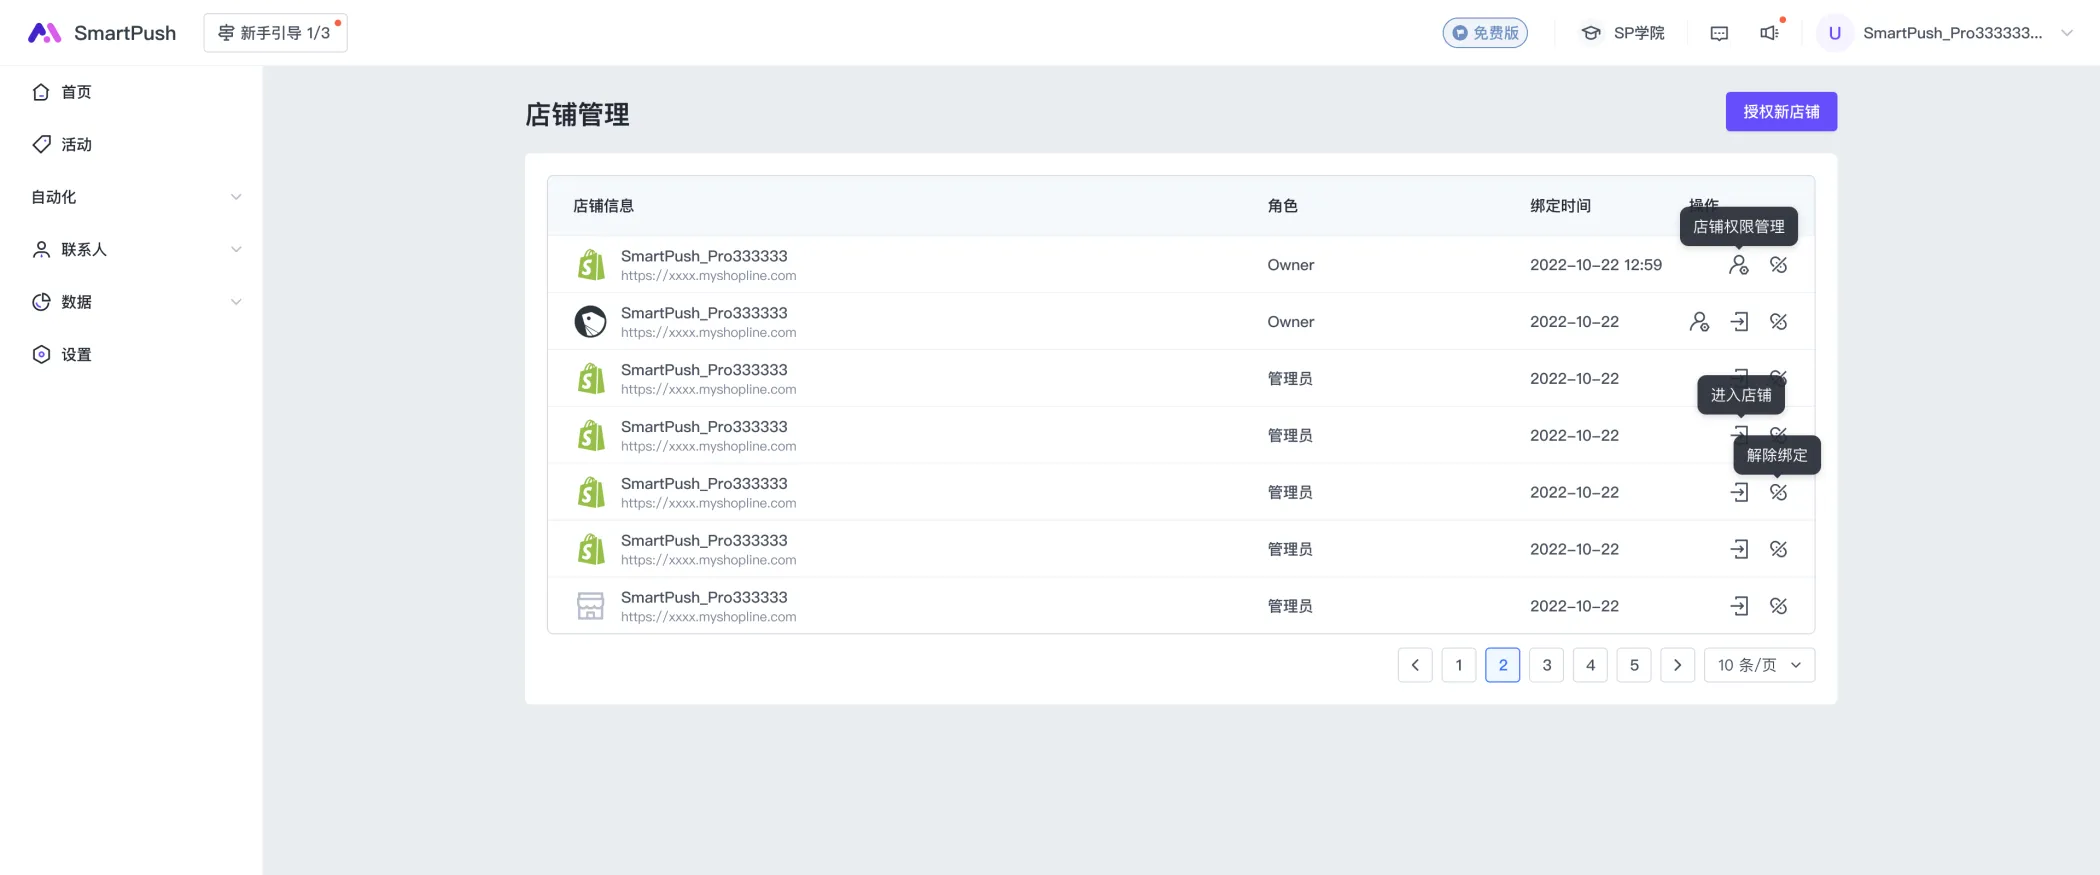Click the unbind icon in last store row

coord(1778,606)
